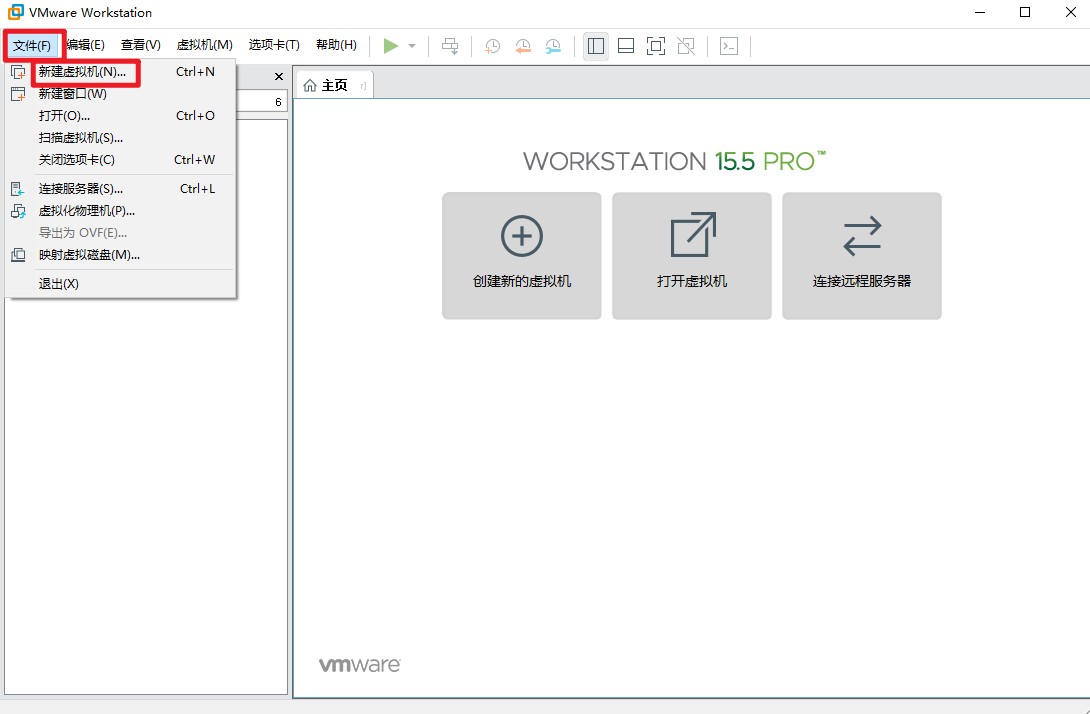Select 新建虚拟机(N)... menu entry
The height and width of the screenshot is (714, 1090).
[120, 72]
